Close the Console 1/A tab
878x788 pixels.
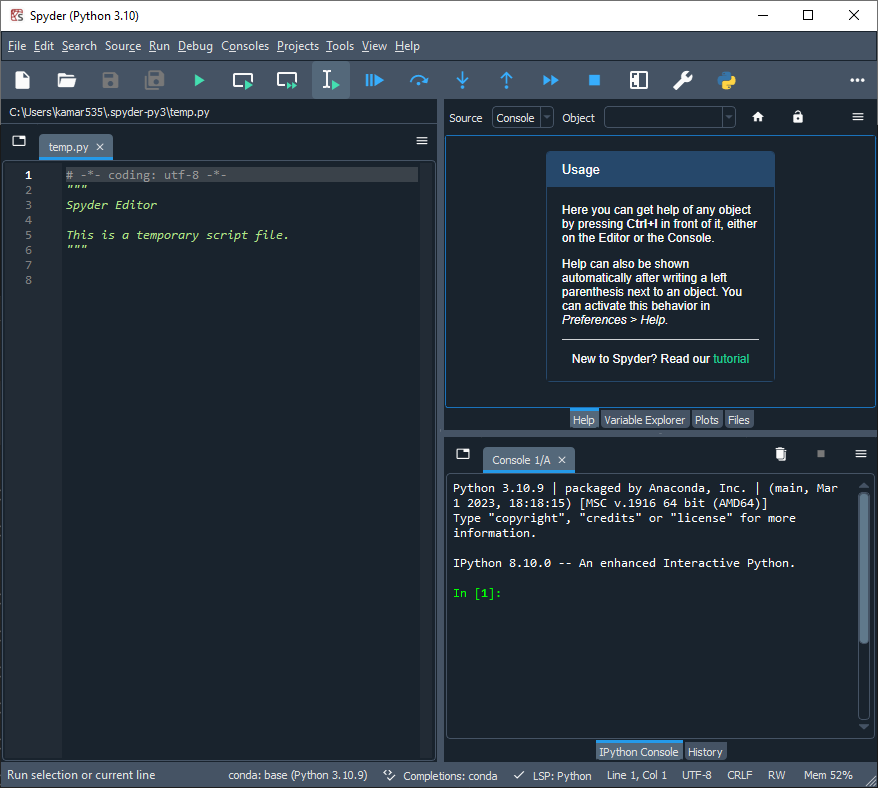[x=562, y=460]
